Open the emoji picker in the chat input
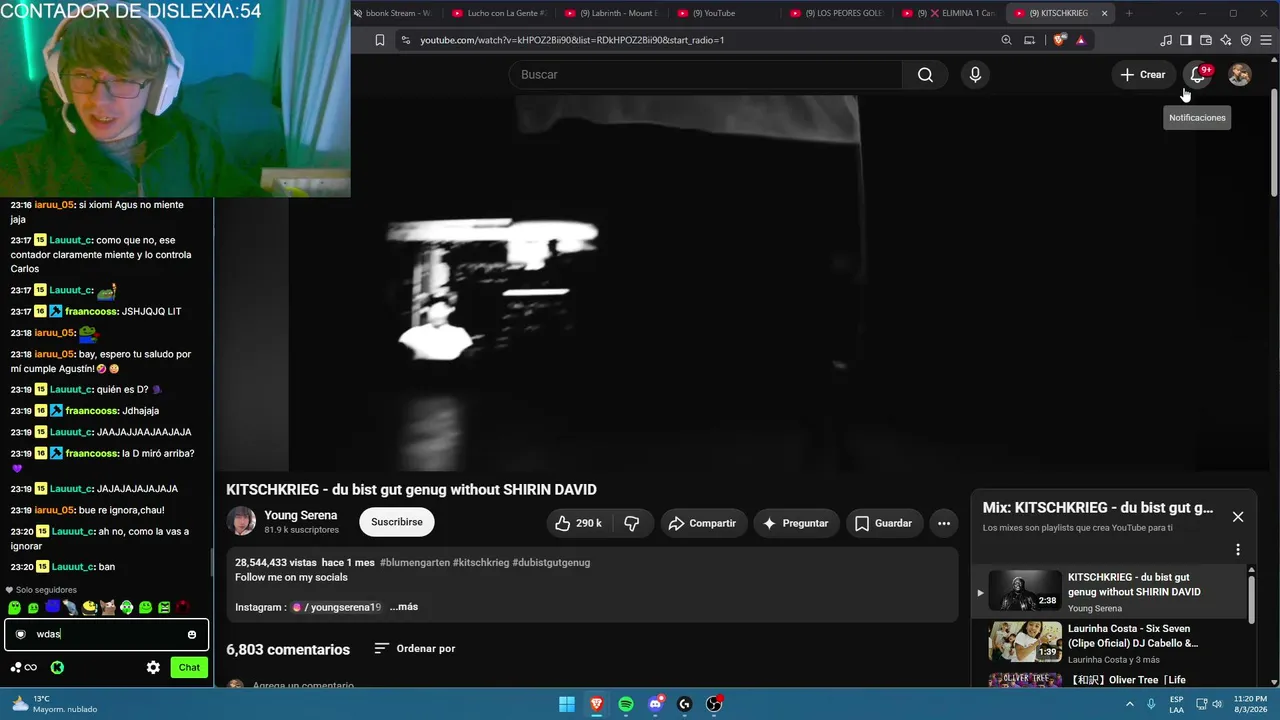1280x720 pixels. [x=192, y=634]
